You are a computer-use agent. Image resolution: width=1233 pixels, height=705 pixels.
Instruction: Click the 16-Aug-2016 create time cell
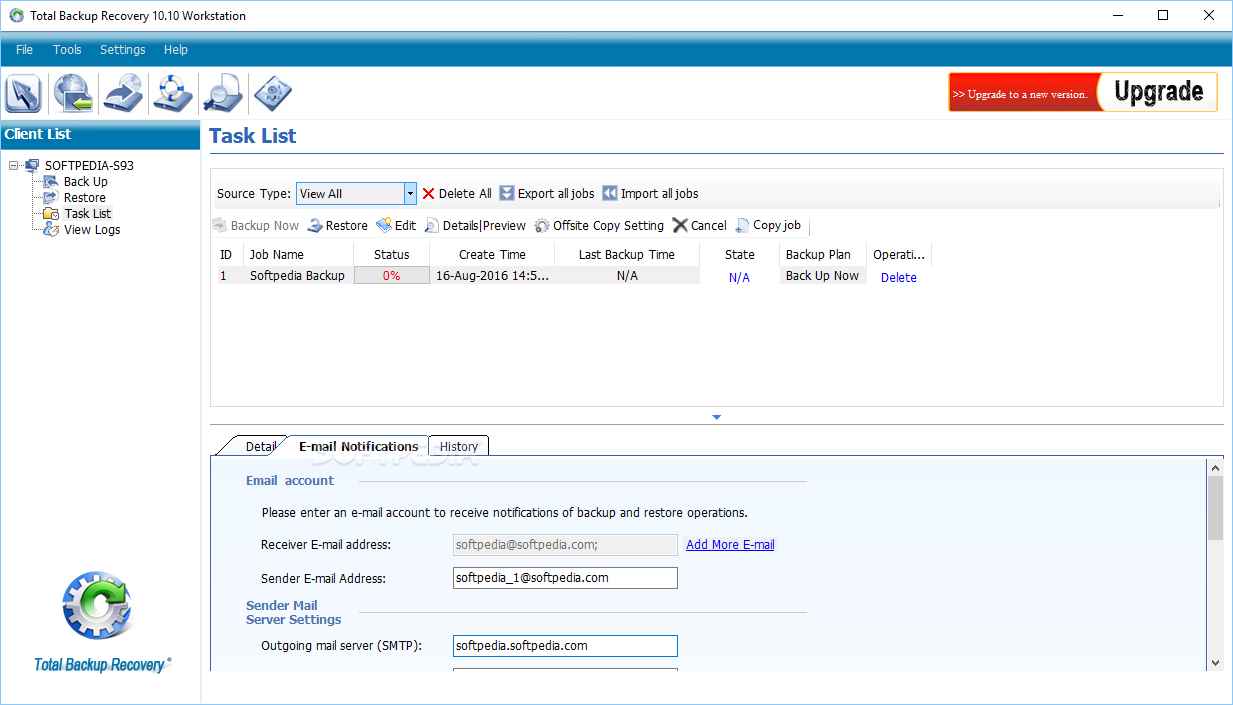point(492,276)
